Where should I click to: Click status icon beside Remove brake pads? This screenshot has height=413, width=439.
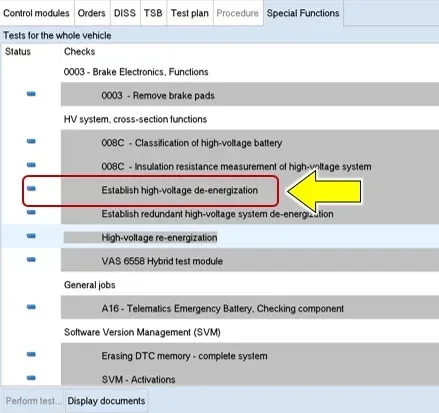coord(31,94)
